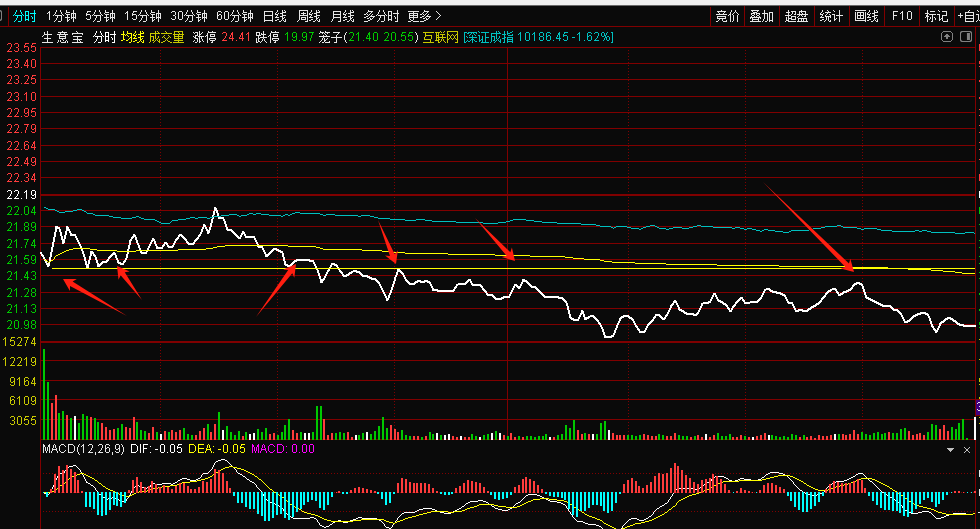Click the 竞价 auction button
Viewport: 980px width, 529px height.
tap(727, 16)
